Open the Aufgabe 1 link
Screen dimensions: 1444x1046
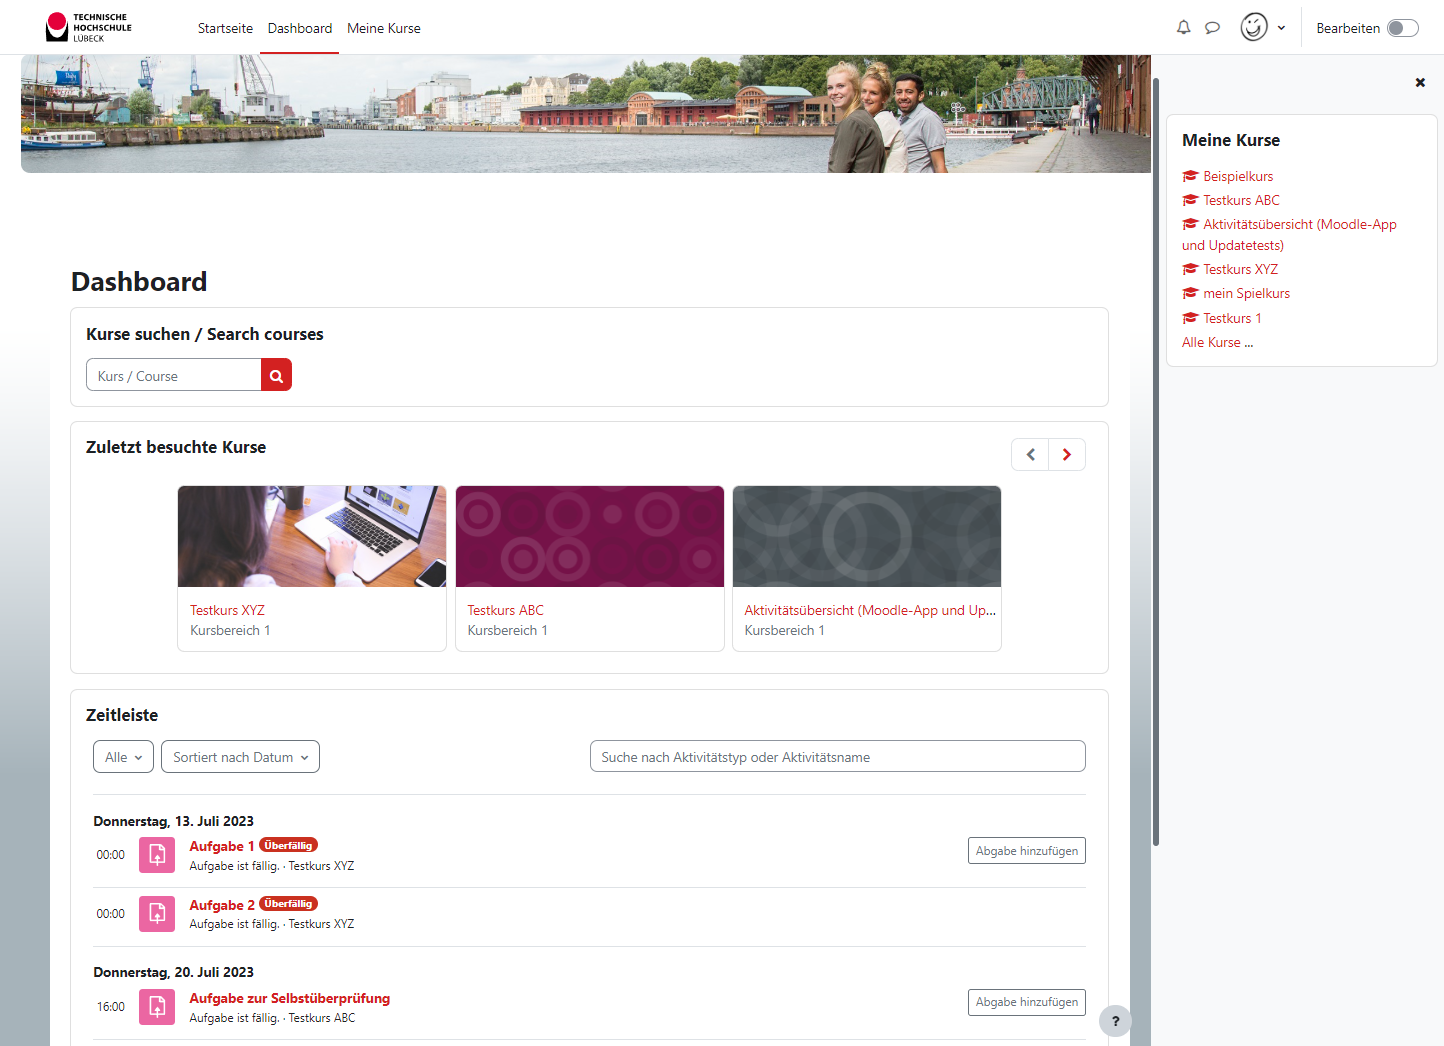[222, 846]
